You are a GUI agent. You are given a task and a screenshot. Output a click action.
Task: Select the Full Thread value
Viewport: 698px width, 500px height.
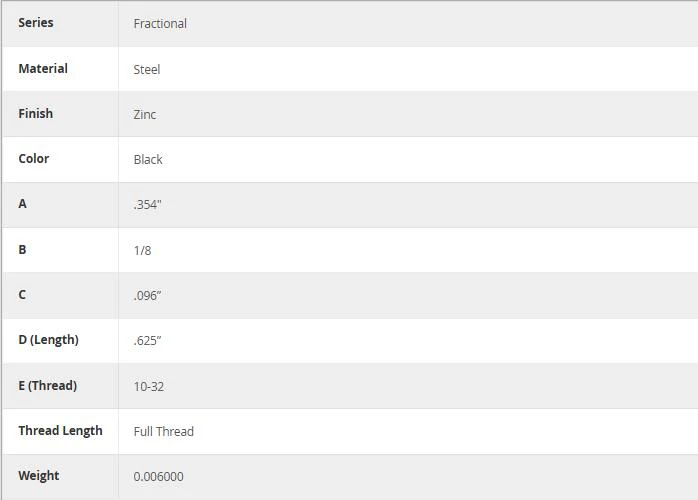tap(163, 431)
